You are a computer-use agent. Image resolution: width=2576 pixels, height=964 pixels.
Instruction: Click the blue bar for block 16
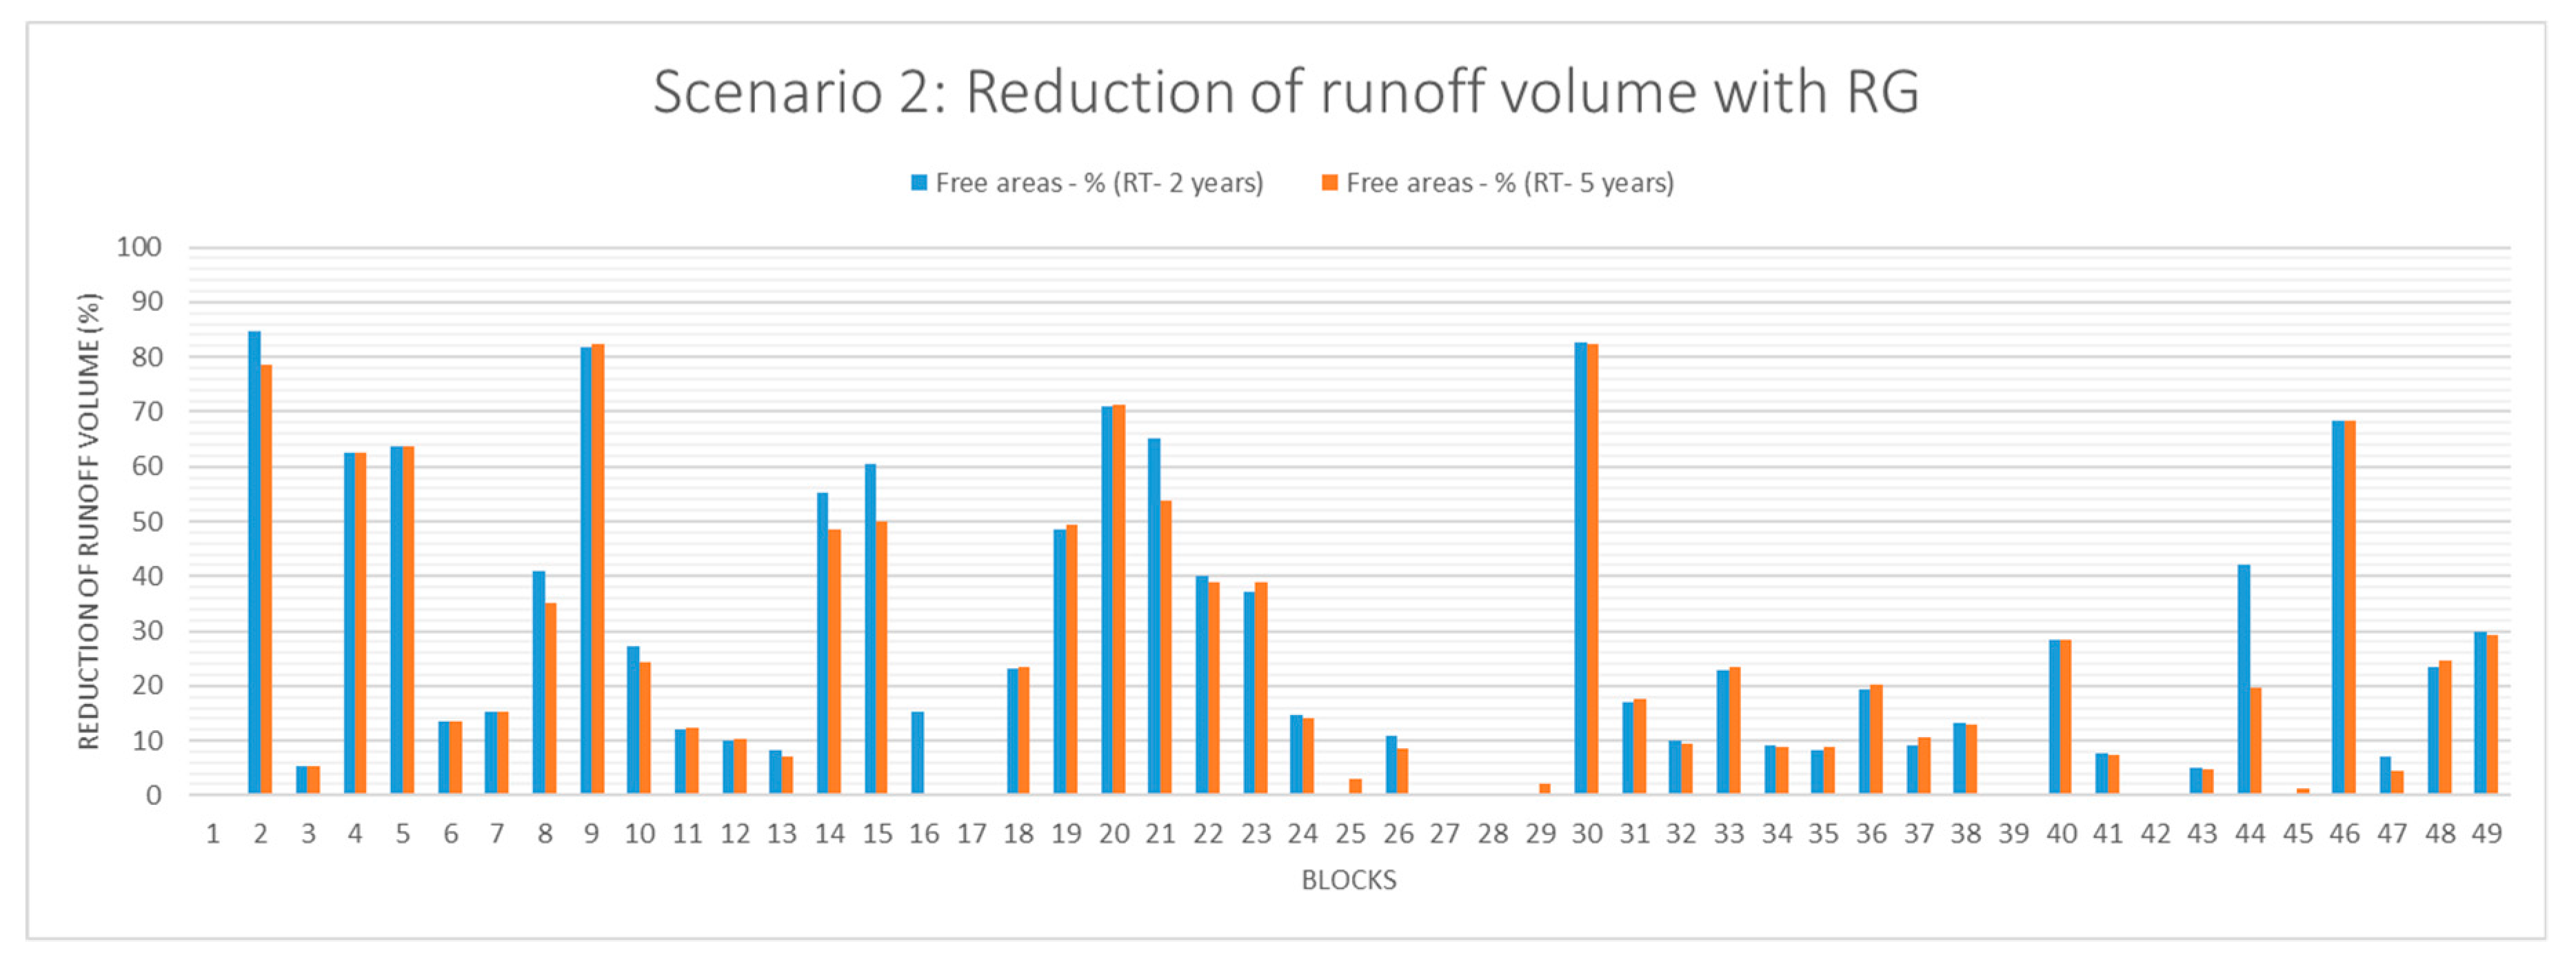point(917,753)
